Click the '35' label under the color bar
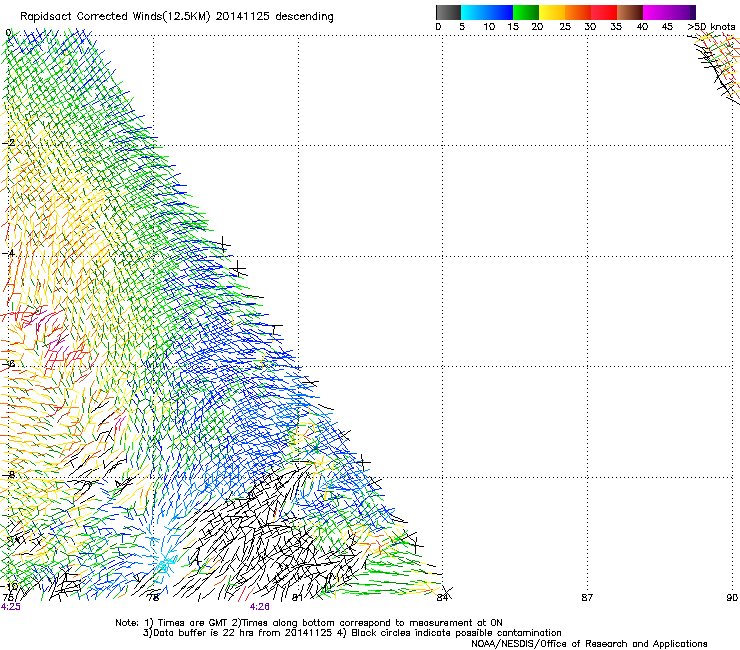 [x=616, y=27]
